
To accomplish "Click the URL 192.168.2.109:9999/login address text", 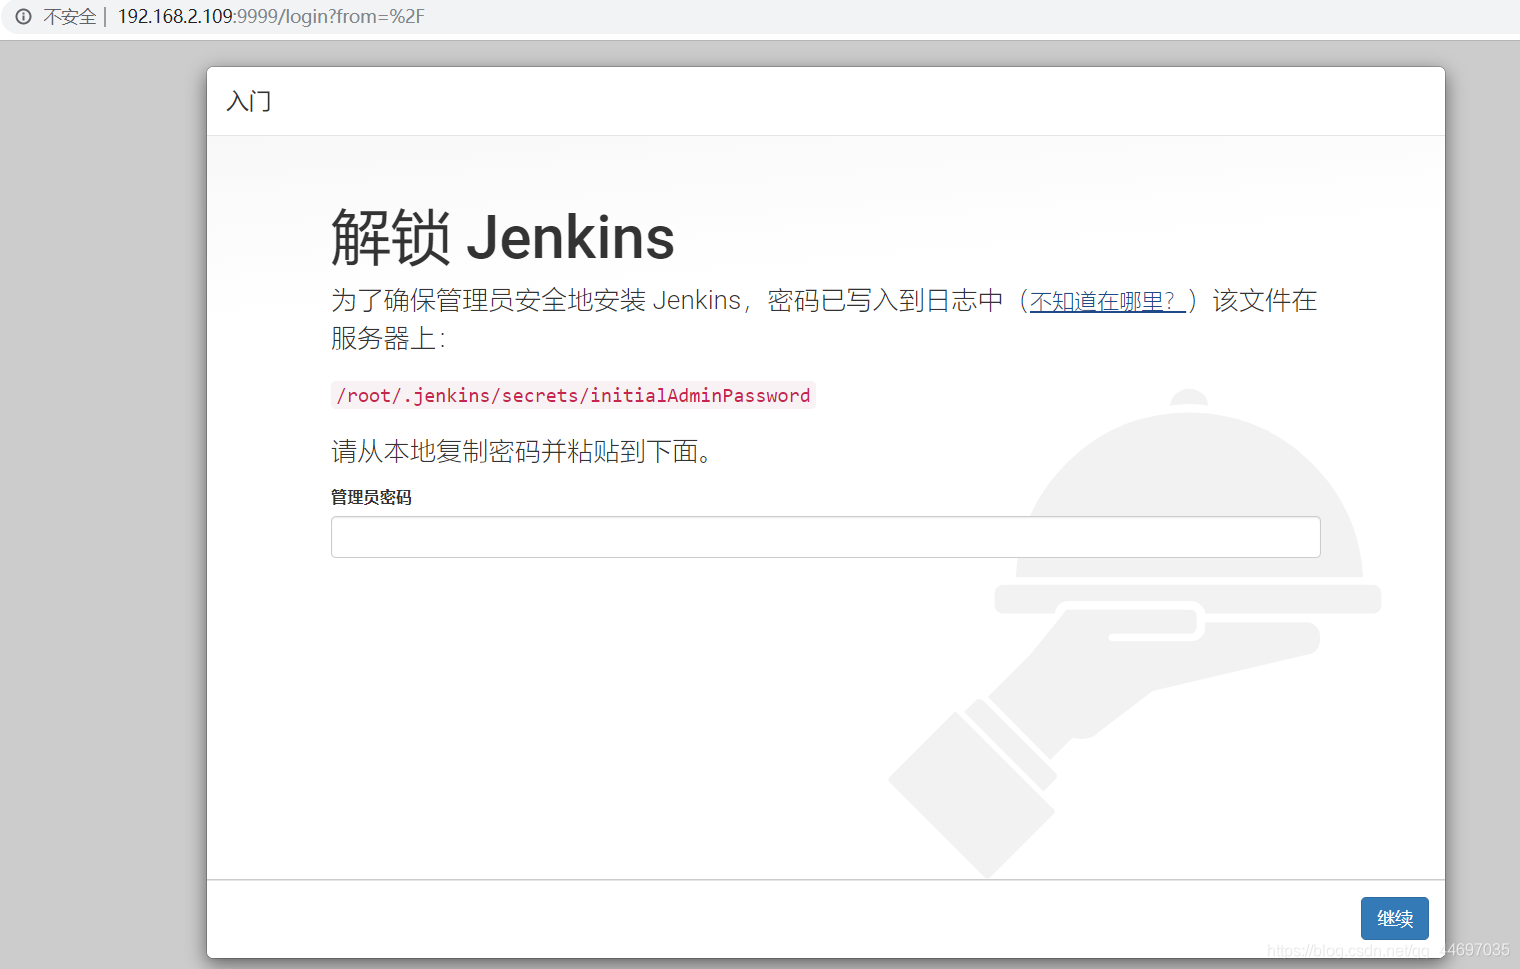I will (x=271, y=17).
